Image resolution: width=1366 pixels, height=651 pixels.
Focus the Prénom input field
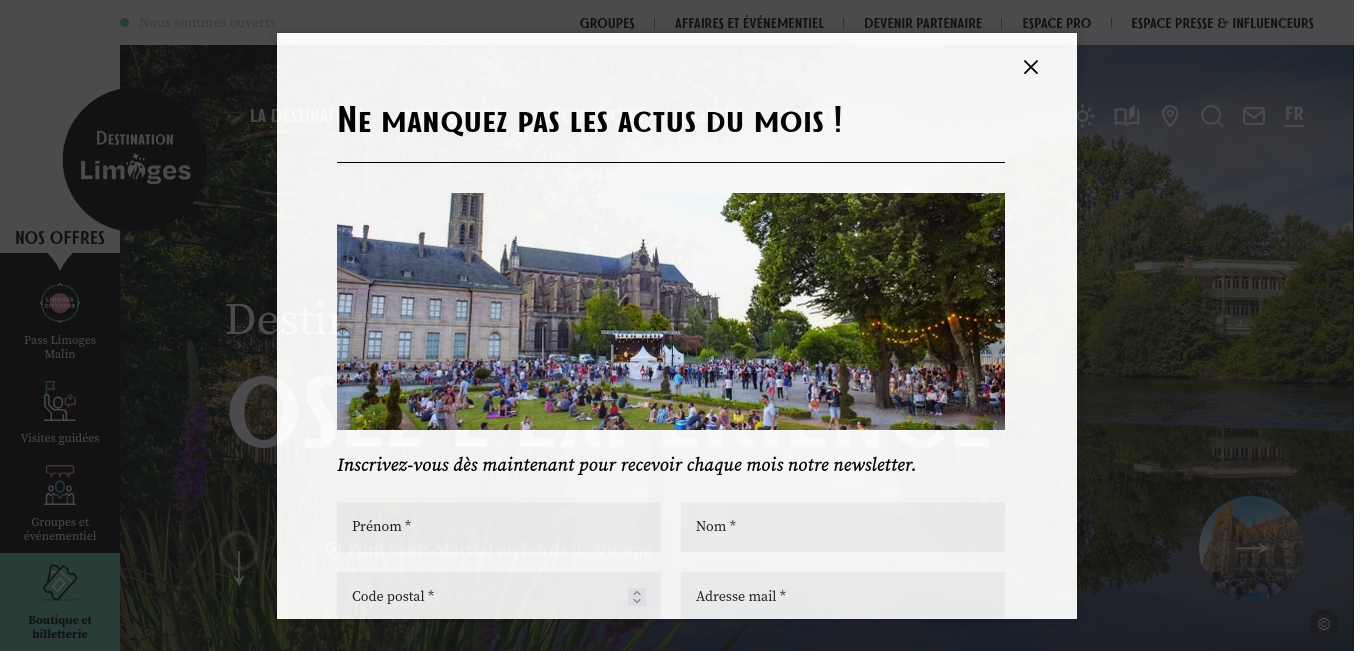pyautogui.click(x=499, y=527)
